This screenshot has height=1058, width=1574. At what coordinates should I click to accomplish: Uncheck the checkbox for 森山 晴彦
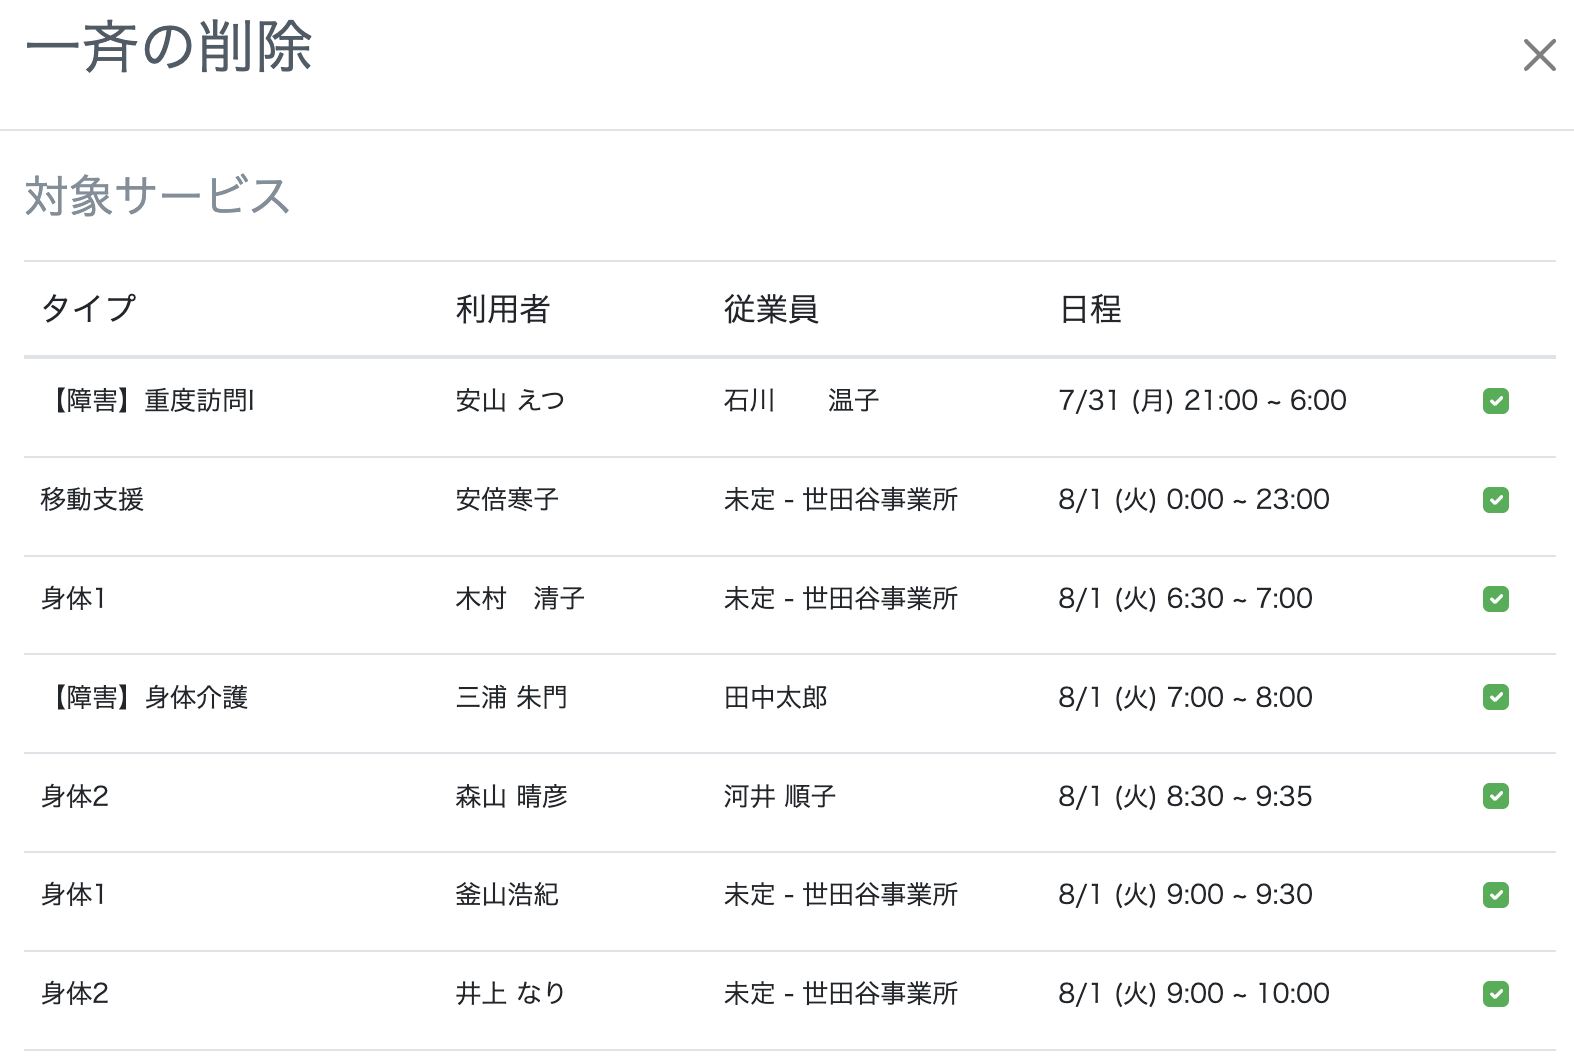[x=1495, y=796]
